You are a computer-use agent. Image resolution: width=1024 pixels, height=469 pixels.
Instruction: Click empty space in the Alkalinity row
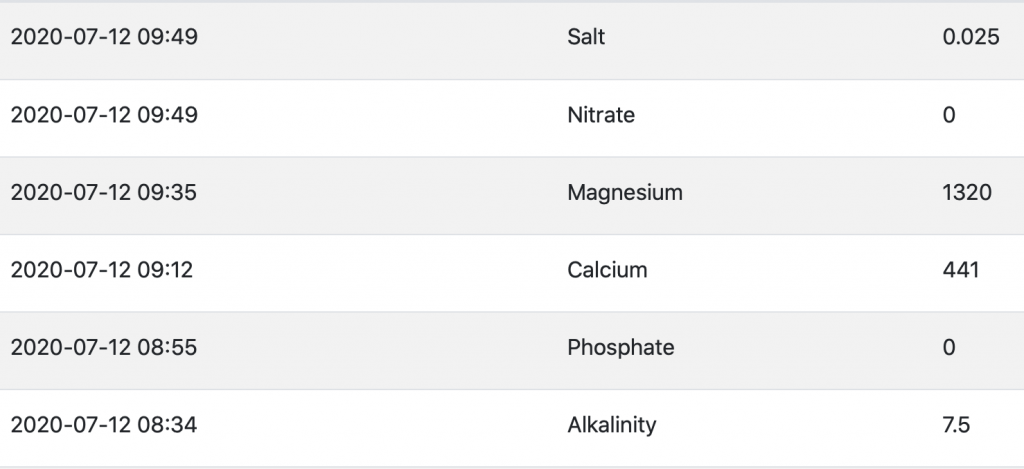(380, 425)
